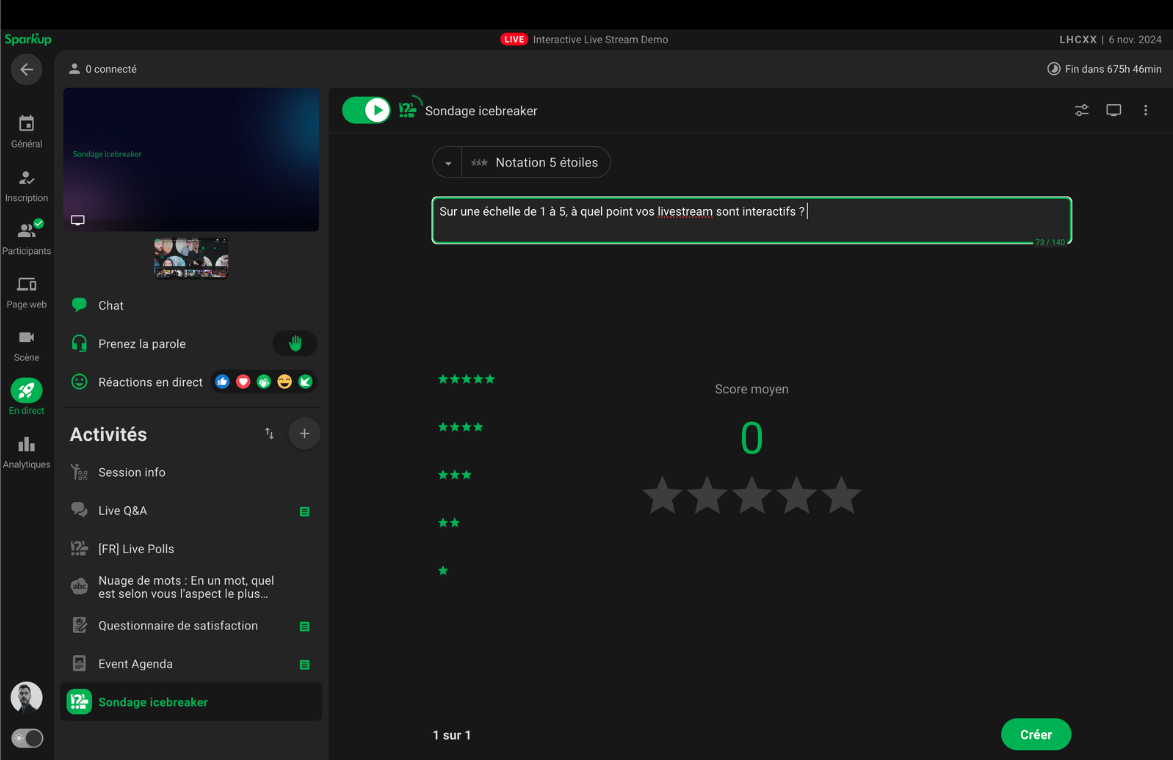Click the reorder activities arrows icon
The image size is (1173, 760).
[x=269, y=434]
